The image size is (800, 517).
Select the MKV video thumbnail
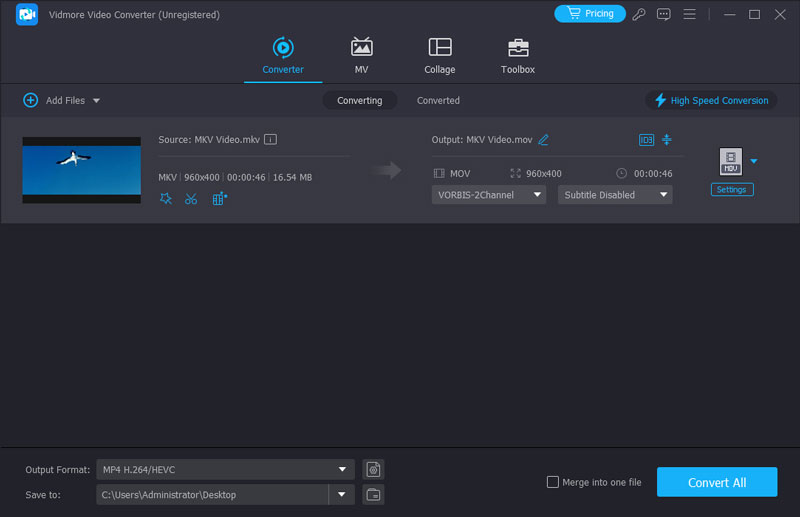point(81,170)
